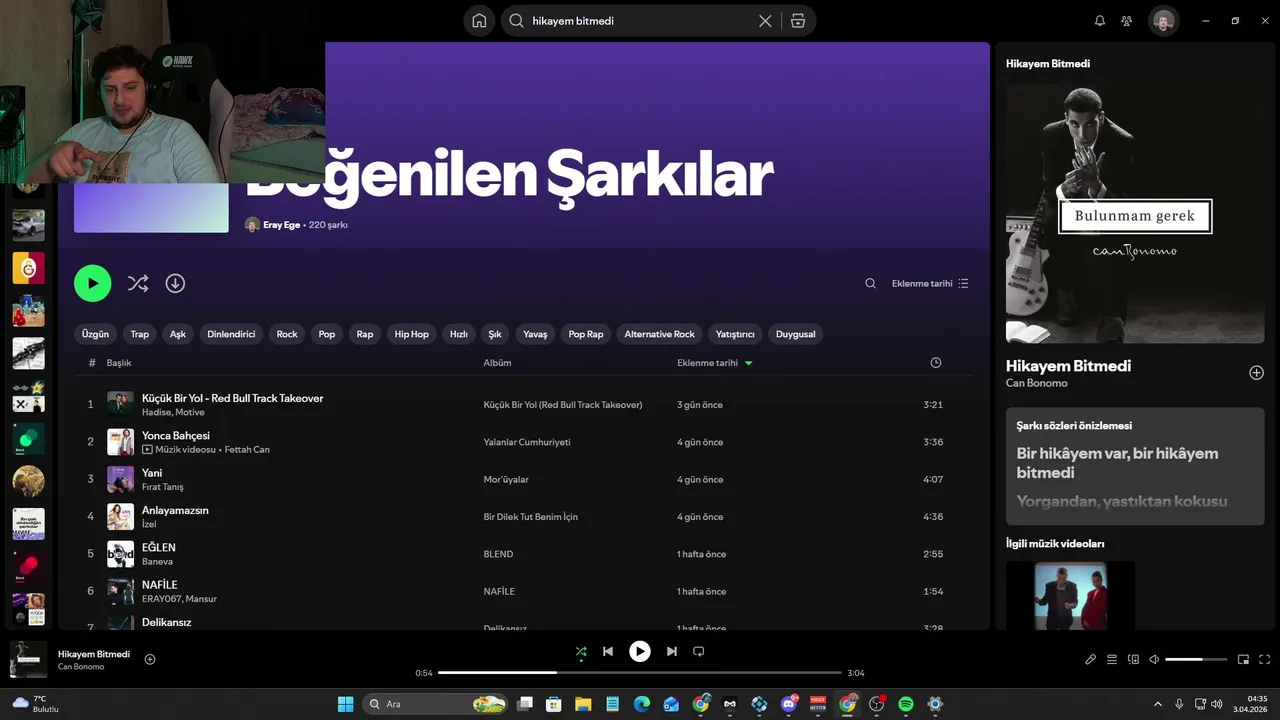Search within the playlist with magnifier icon
1280x720 pixels.
click(870, 284)
